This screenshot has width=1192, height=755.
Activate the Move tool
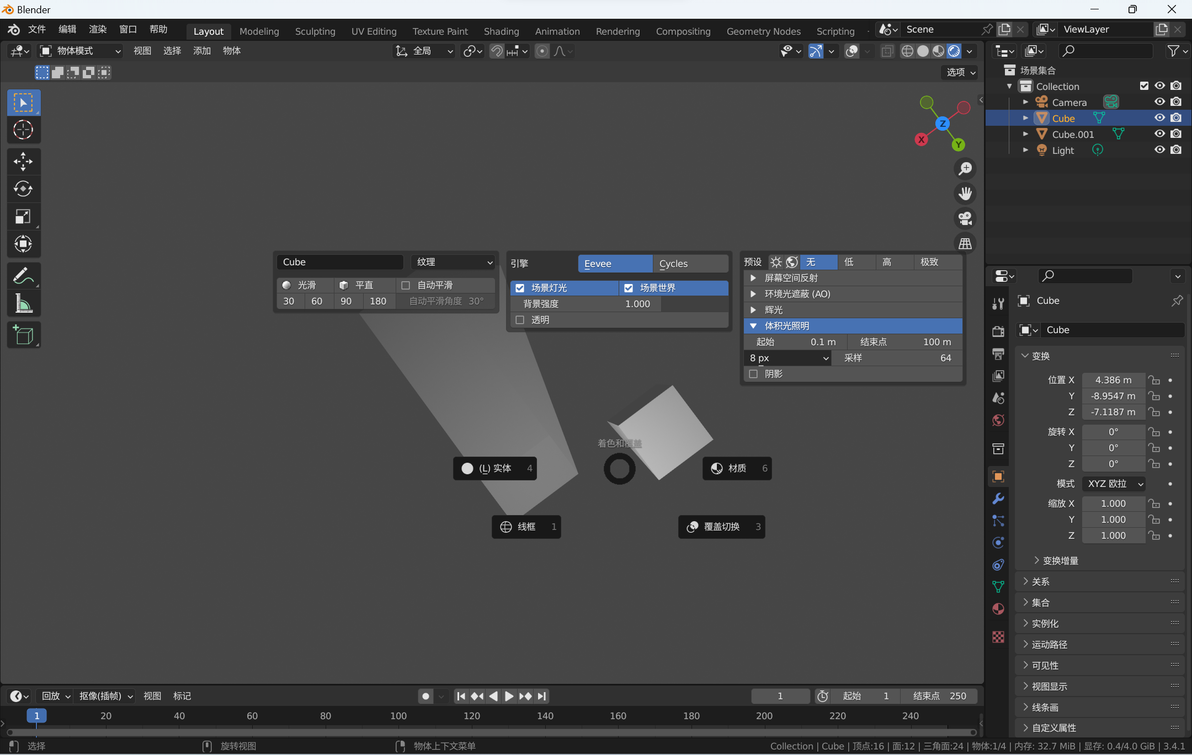23,161
